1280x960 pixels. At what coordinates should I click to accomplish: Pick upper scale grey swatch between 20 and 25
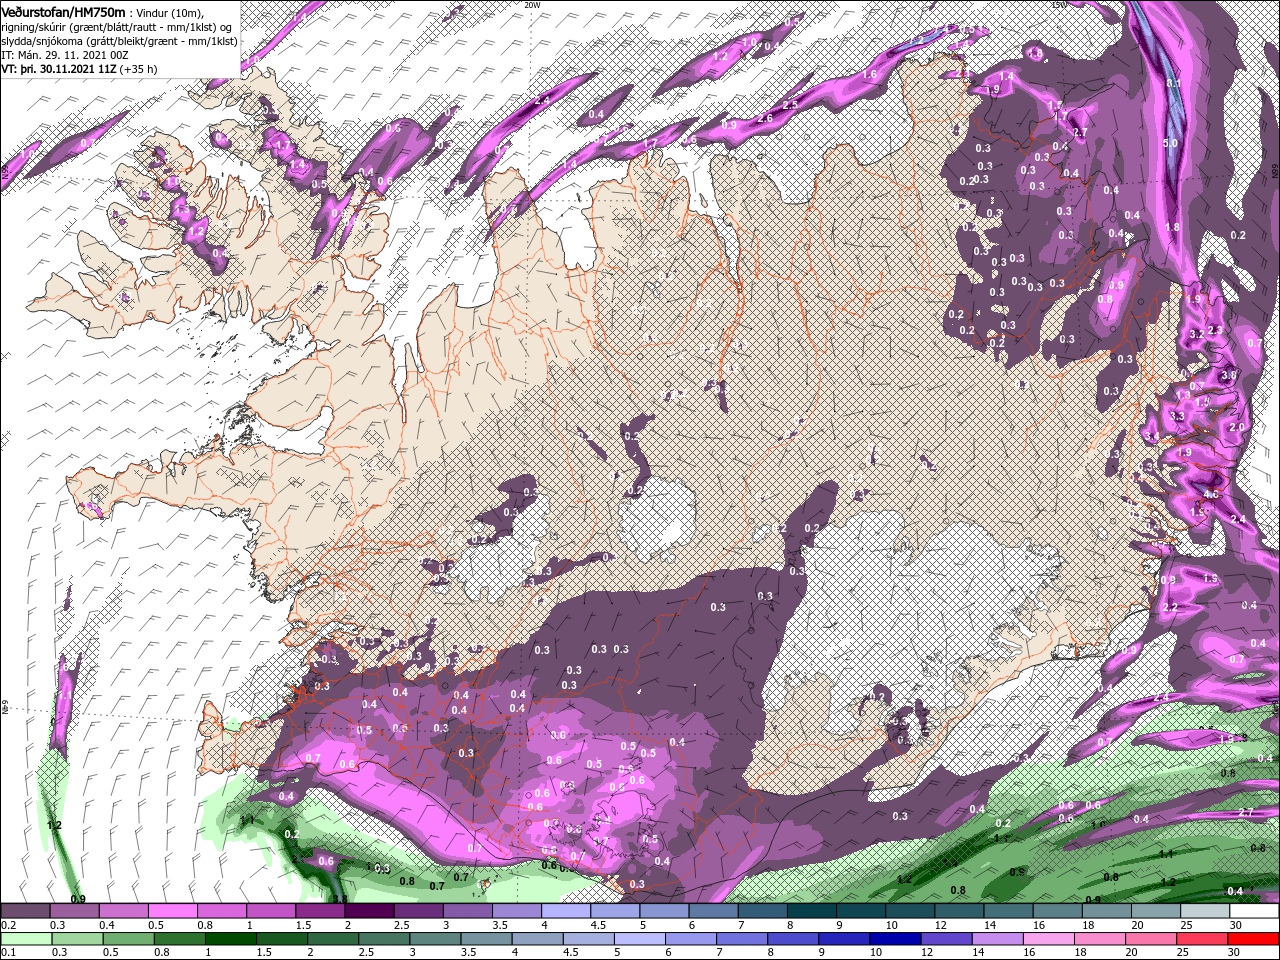pyautogui.click(x=1157, y=911)
